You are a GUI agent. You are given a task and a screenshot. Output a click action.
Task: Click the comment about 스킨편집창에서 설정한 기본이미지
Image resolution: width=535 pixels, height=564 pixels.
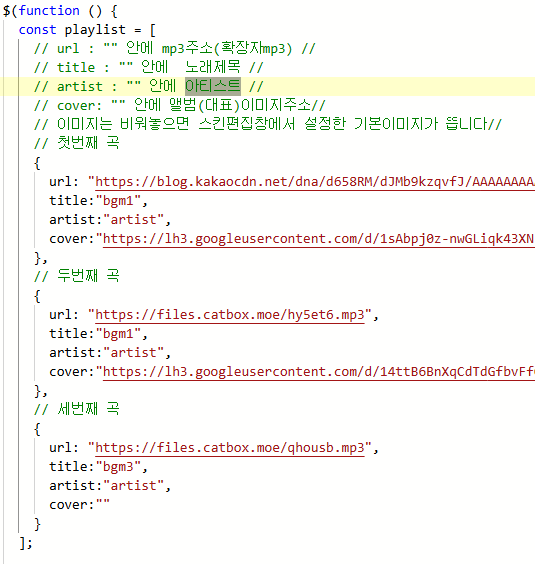(x=268, y=124)
